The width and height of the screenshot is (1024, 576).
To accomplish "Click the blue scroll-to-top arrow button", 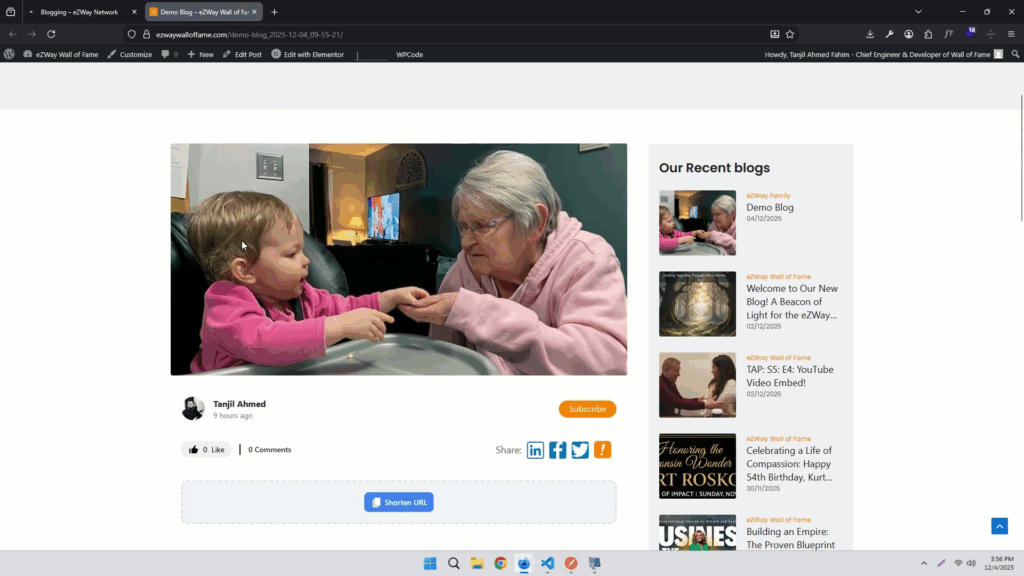I will [x=999, y=526].
